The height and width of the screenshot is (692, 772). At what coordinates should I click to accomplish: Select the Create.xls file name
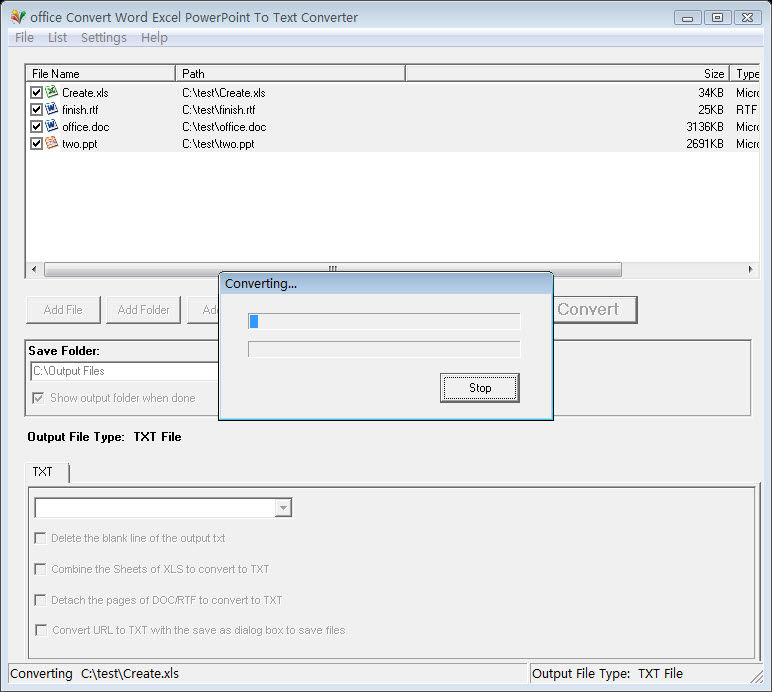pyautogui.click(x=85, y=93)
